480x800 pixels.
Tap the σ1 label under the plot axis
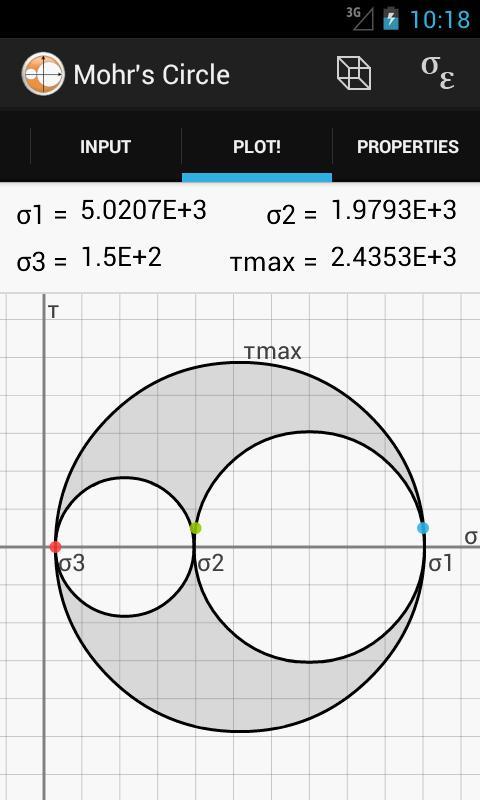point(440,564)
